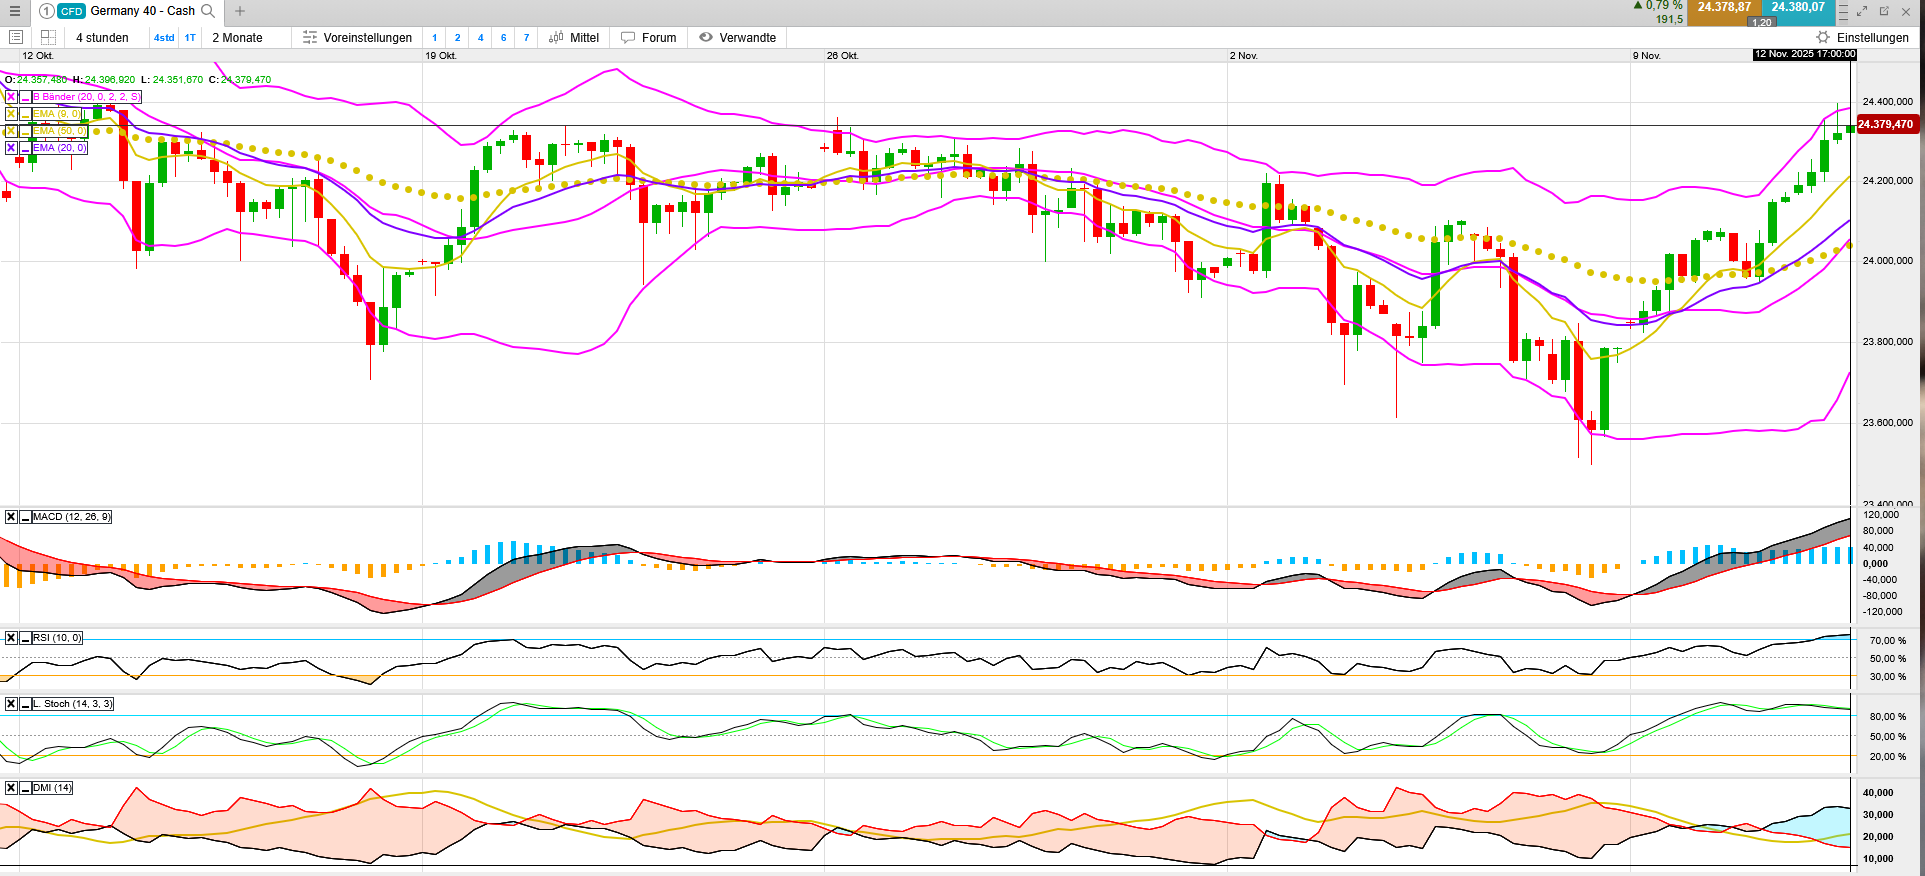
Task: Open the 4 stunden timeframe dropdown
Action: click(x=102, y=38)
